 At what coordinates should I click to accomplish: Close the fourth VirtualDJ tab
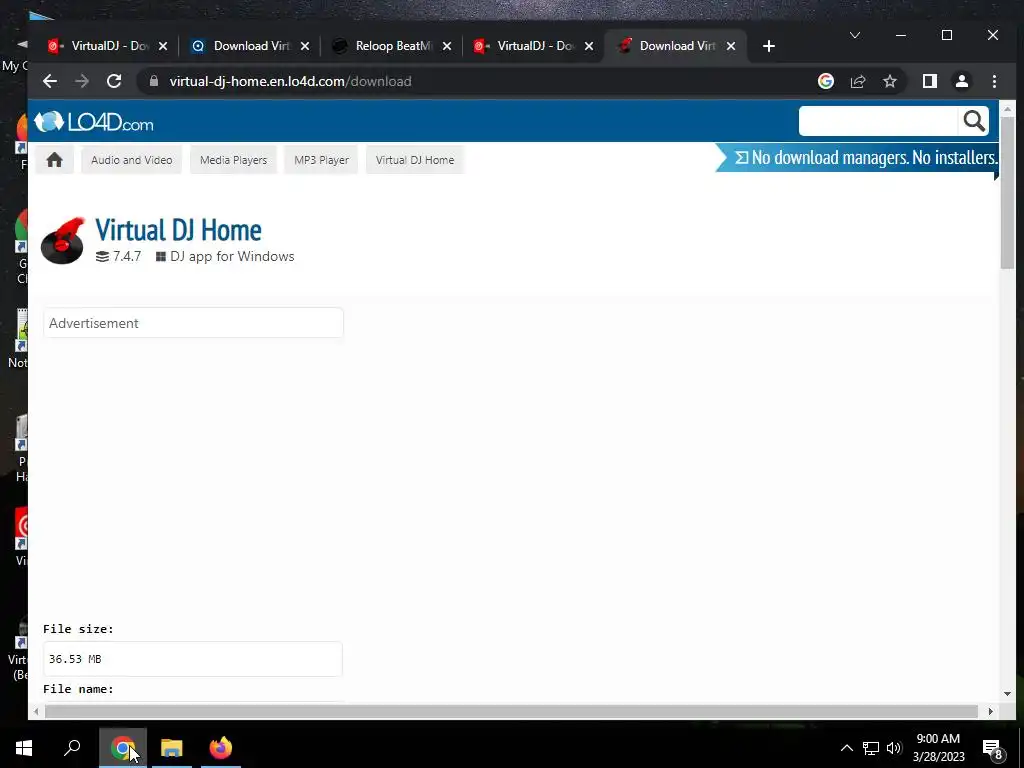tap(588, 46)
